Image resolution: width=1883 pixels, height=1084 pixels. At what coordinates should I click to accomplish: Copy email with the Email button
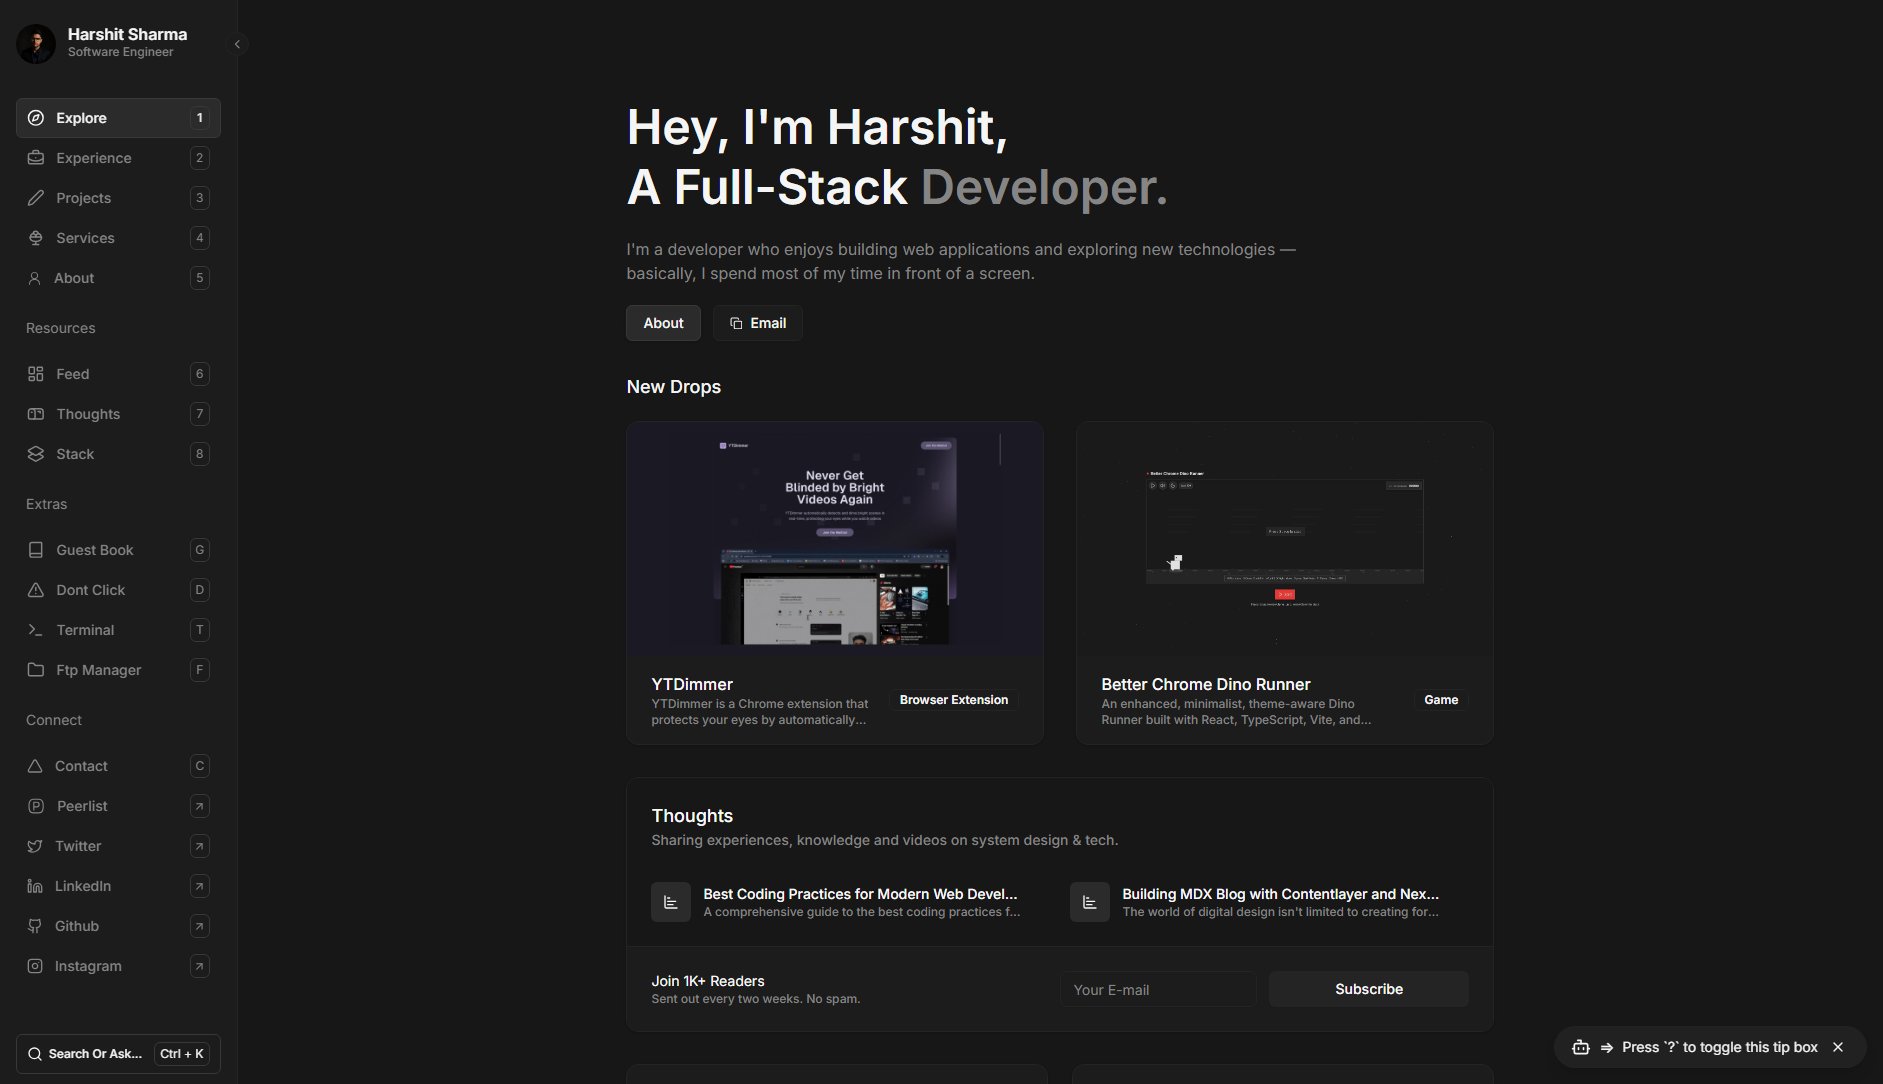(757, 323)
